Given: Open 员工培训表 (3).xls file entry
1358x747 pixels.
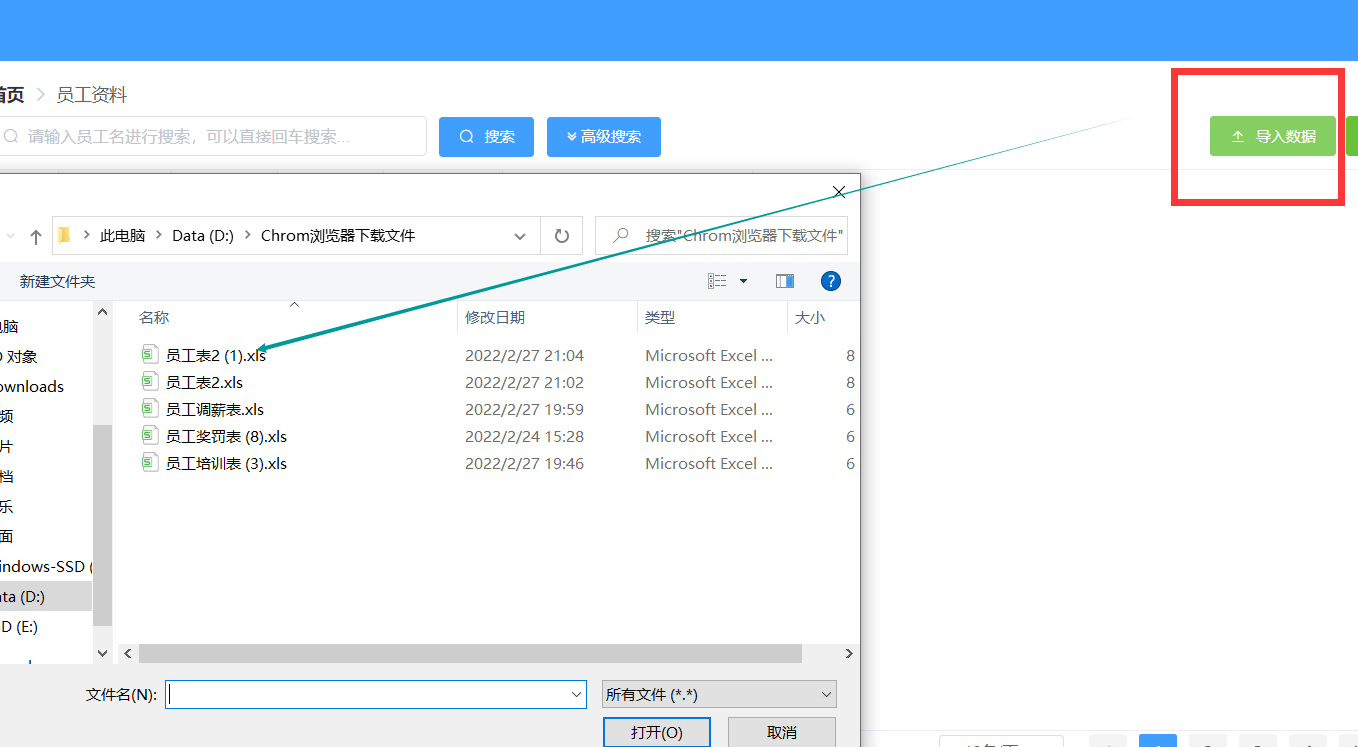Looking at the screenshot, I should tap(151, 463).
